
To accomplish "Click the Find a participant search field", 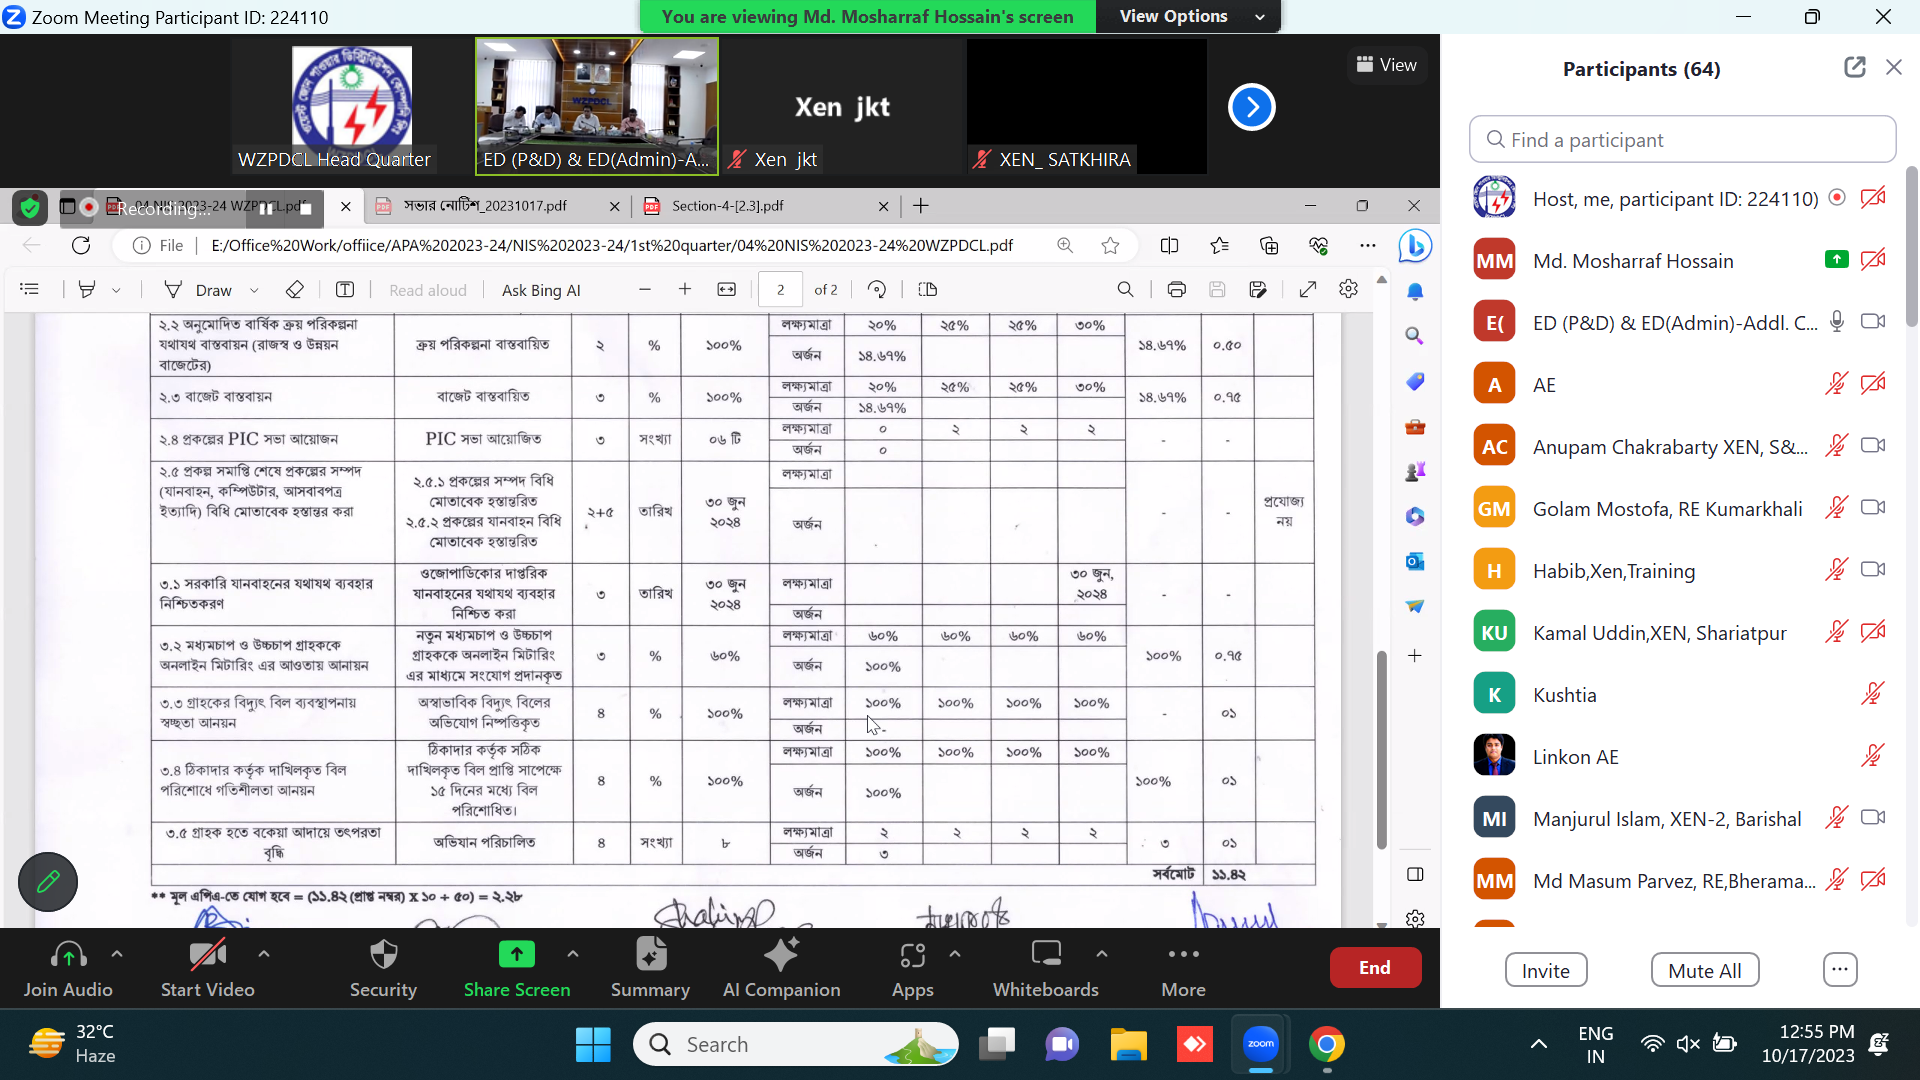I will (x=1682, y=140).
